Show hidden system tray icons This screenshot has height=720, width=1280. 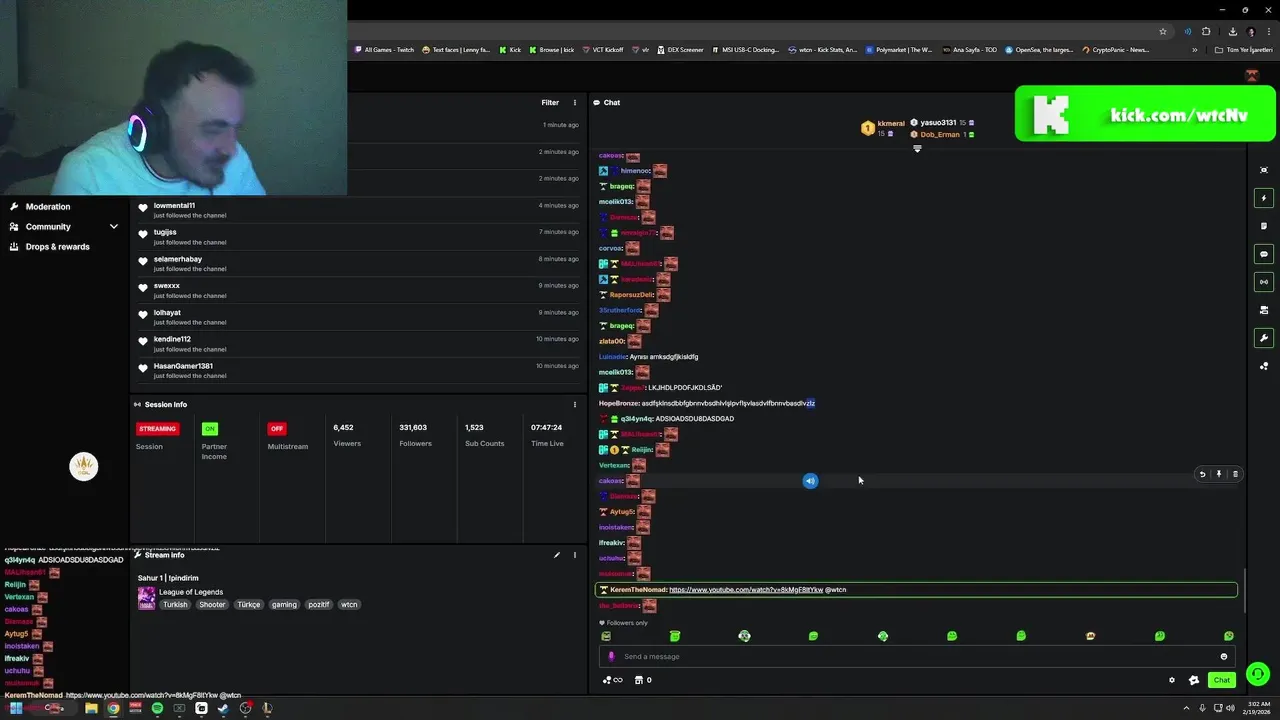(1188, 708)
